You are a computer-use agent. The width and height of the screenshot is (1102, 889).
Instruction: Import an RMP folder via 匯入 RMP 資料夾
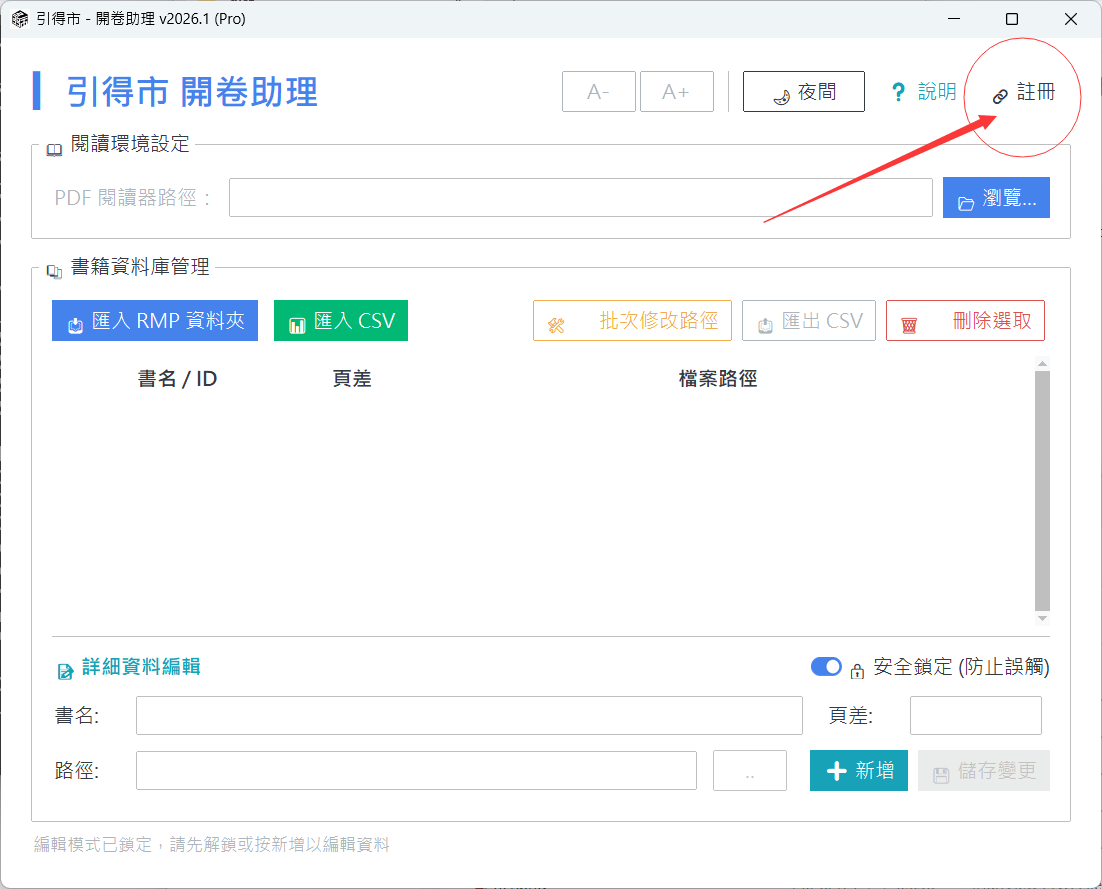[155, 321]
